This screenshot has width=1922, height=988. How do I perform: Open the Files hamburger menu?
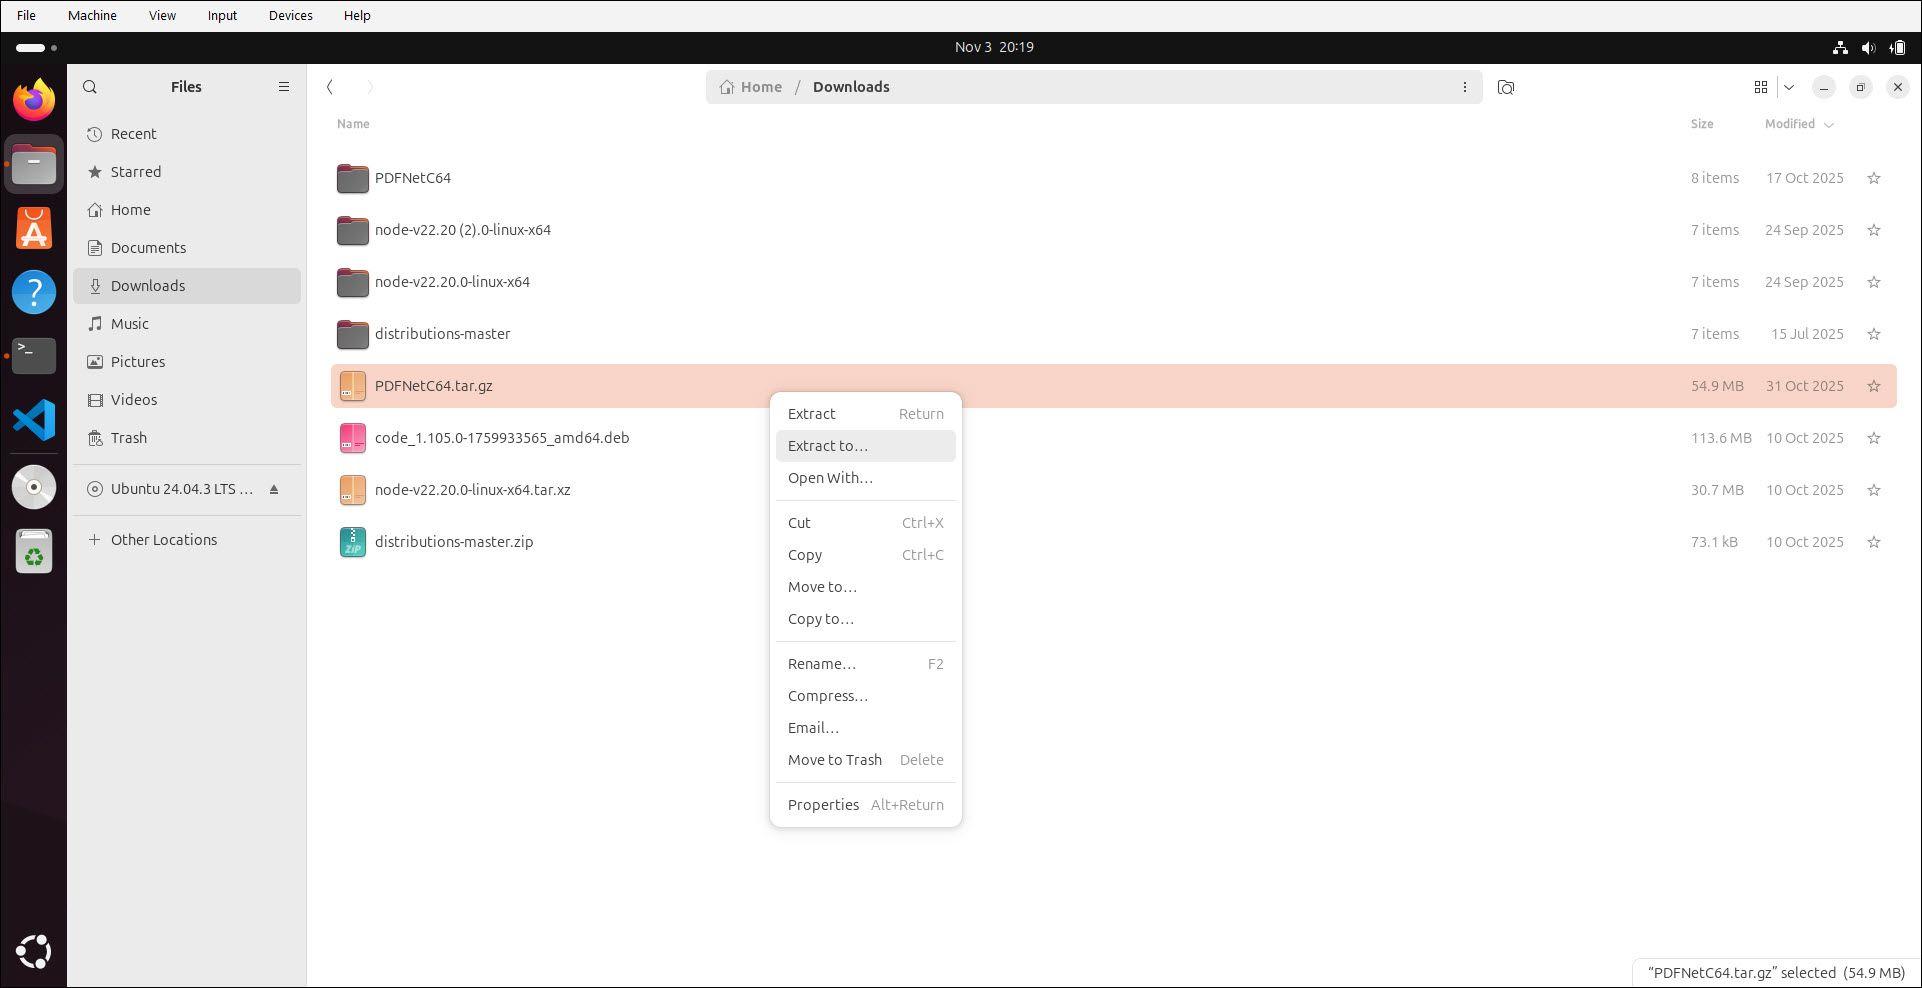pyautogui.click(x=284, y=87)
